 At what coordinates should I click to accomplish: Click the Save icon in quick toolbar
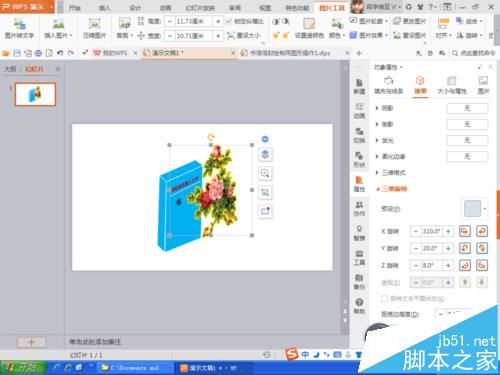coord(17,53)
